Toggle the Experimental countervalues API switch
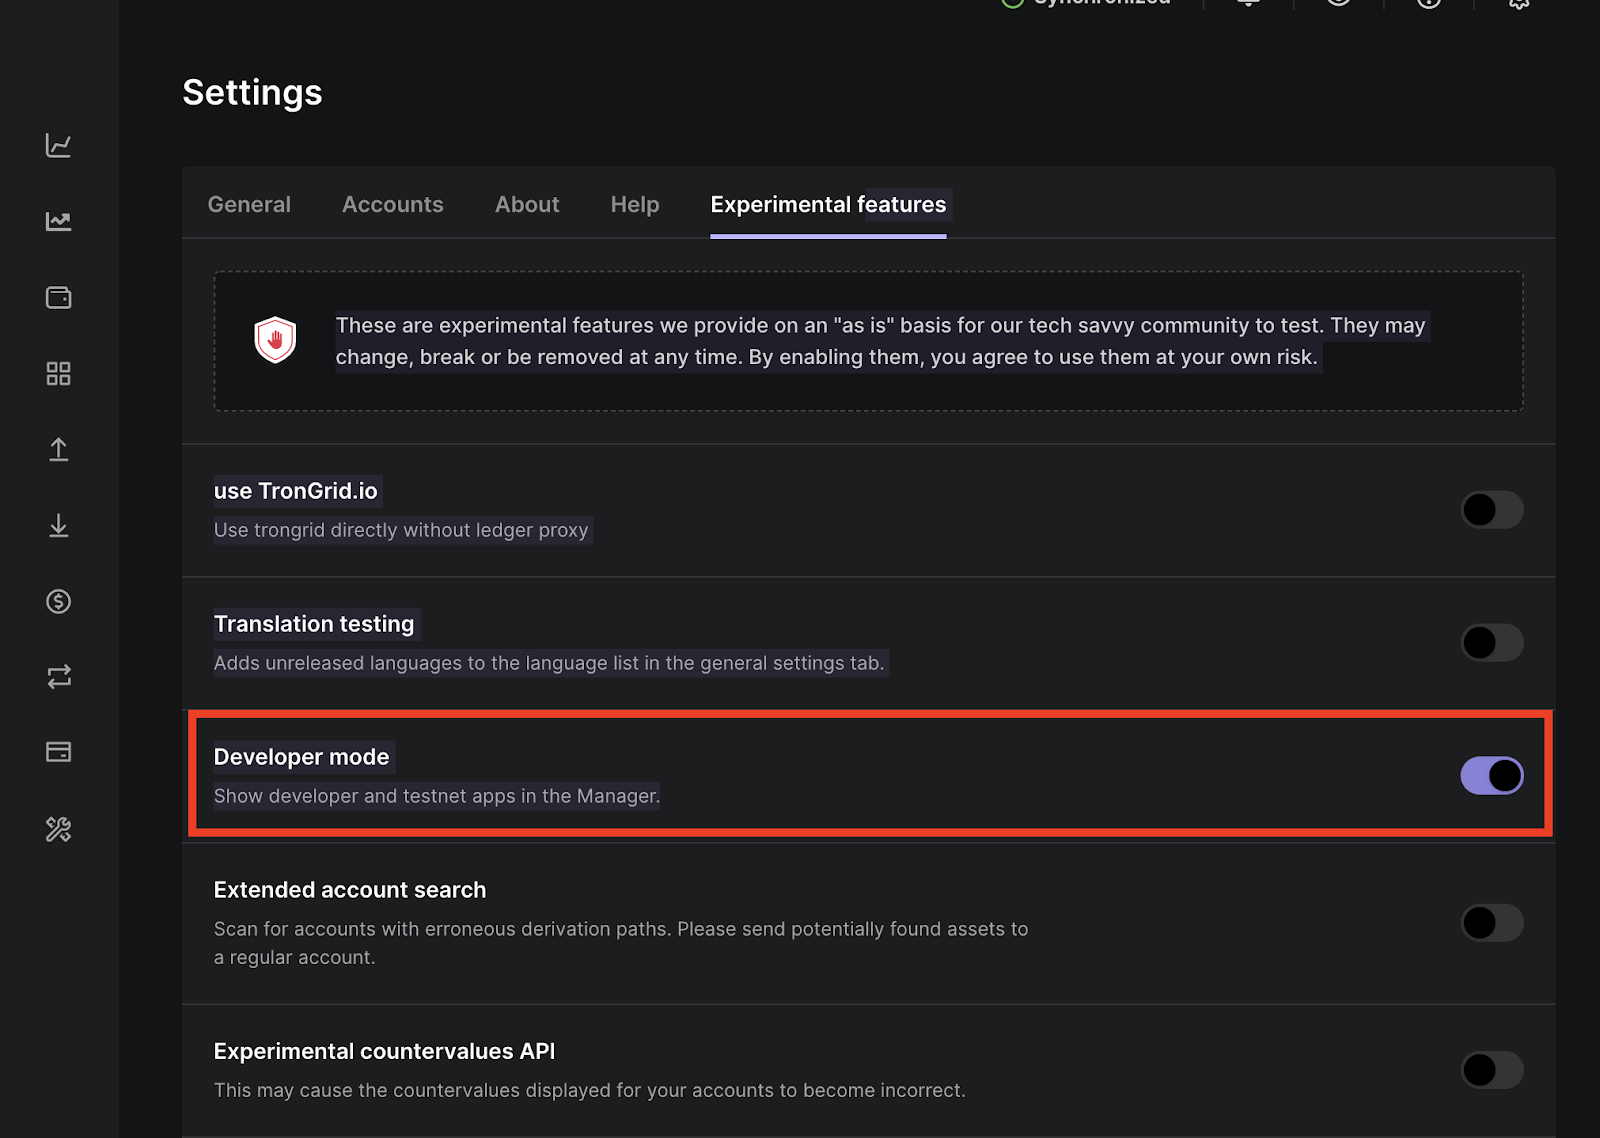The image size is (1600, 1138). pyautogui.click(x=1492, y=1069)
